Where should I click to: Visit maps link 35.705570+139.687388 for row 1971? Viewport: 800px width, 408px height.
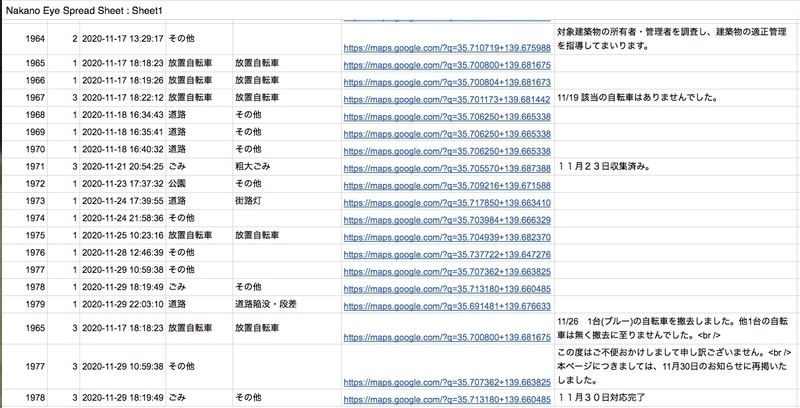447,168
